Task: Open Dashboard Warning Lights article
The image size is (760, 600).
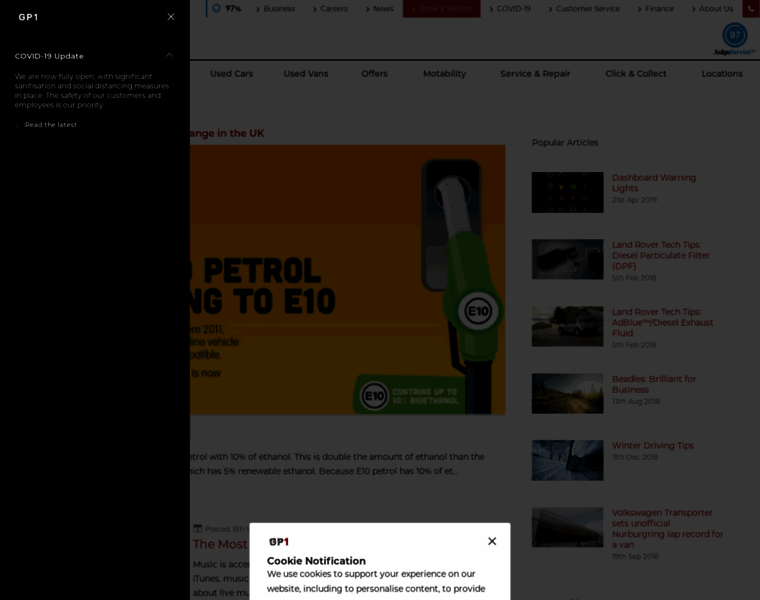Action: pos(653,183)
